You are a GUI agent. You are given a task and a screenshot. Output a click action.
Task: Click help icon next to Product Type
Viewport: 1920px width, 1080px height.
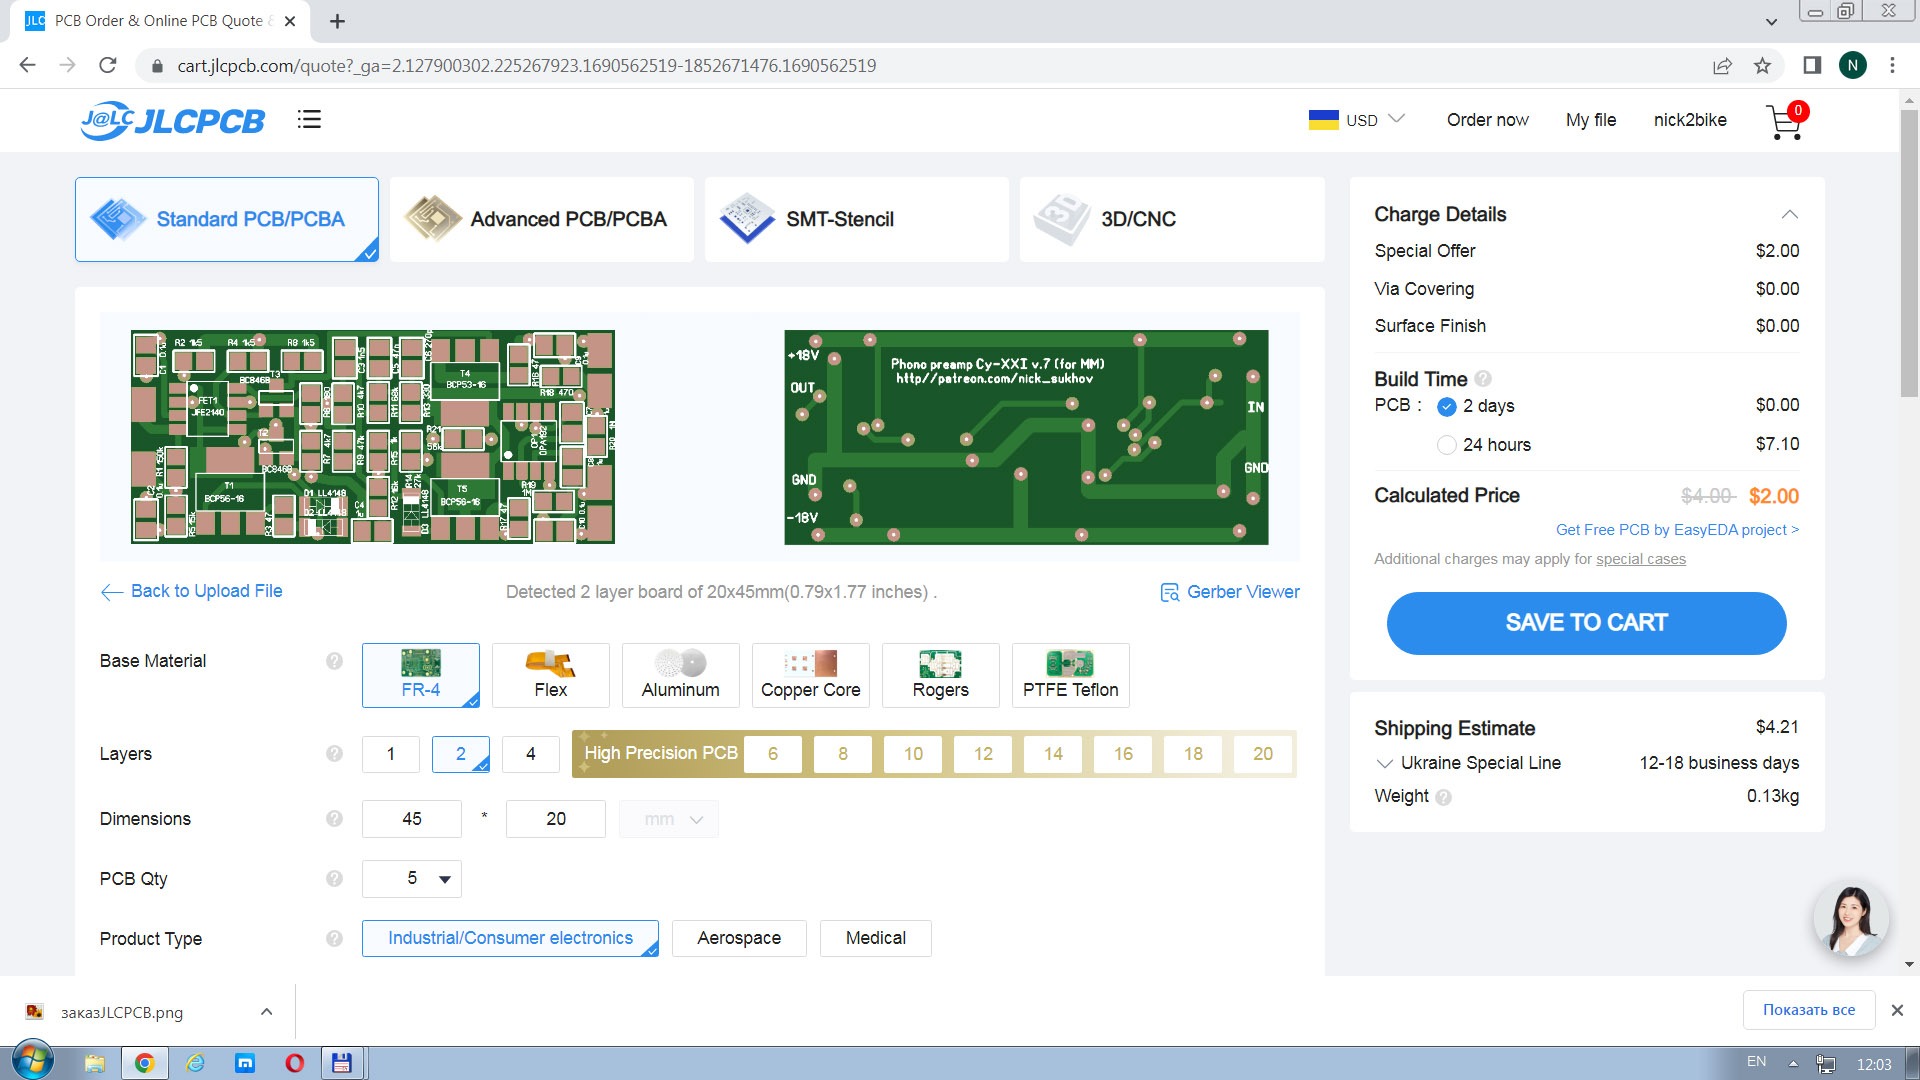click(x=334, y=939)
